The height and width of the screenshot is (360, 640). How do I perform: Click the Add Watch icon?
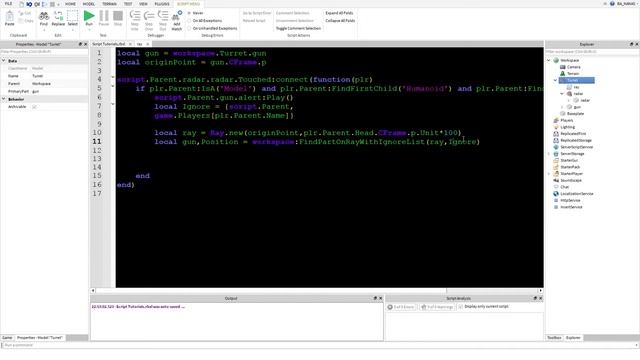click(177, 16)
